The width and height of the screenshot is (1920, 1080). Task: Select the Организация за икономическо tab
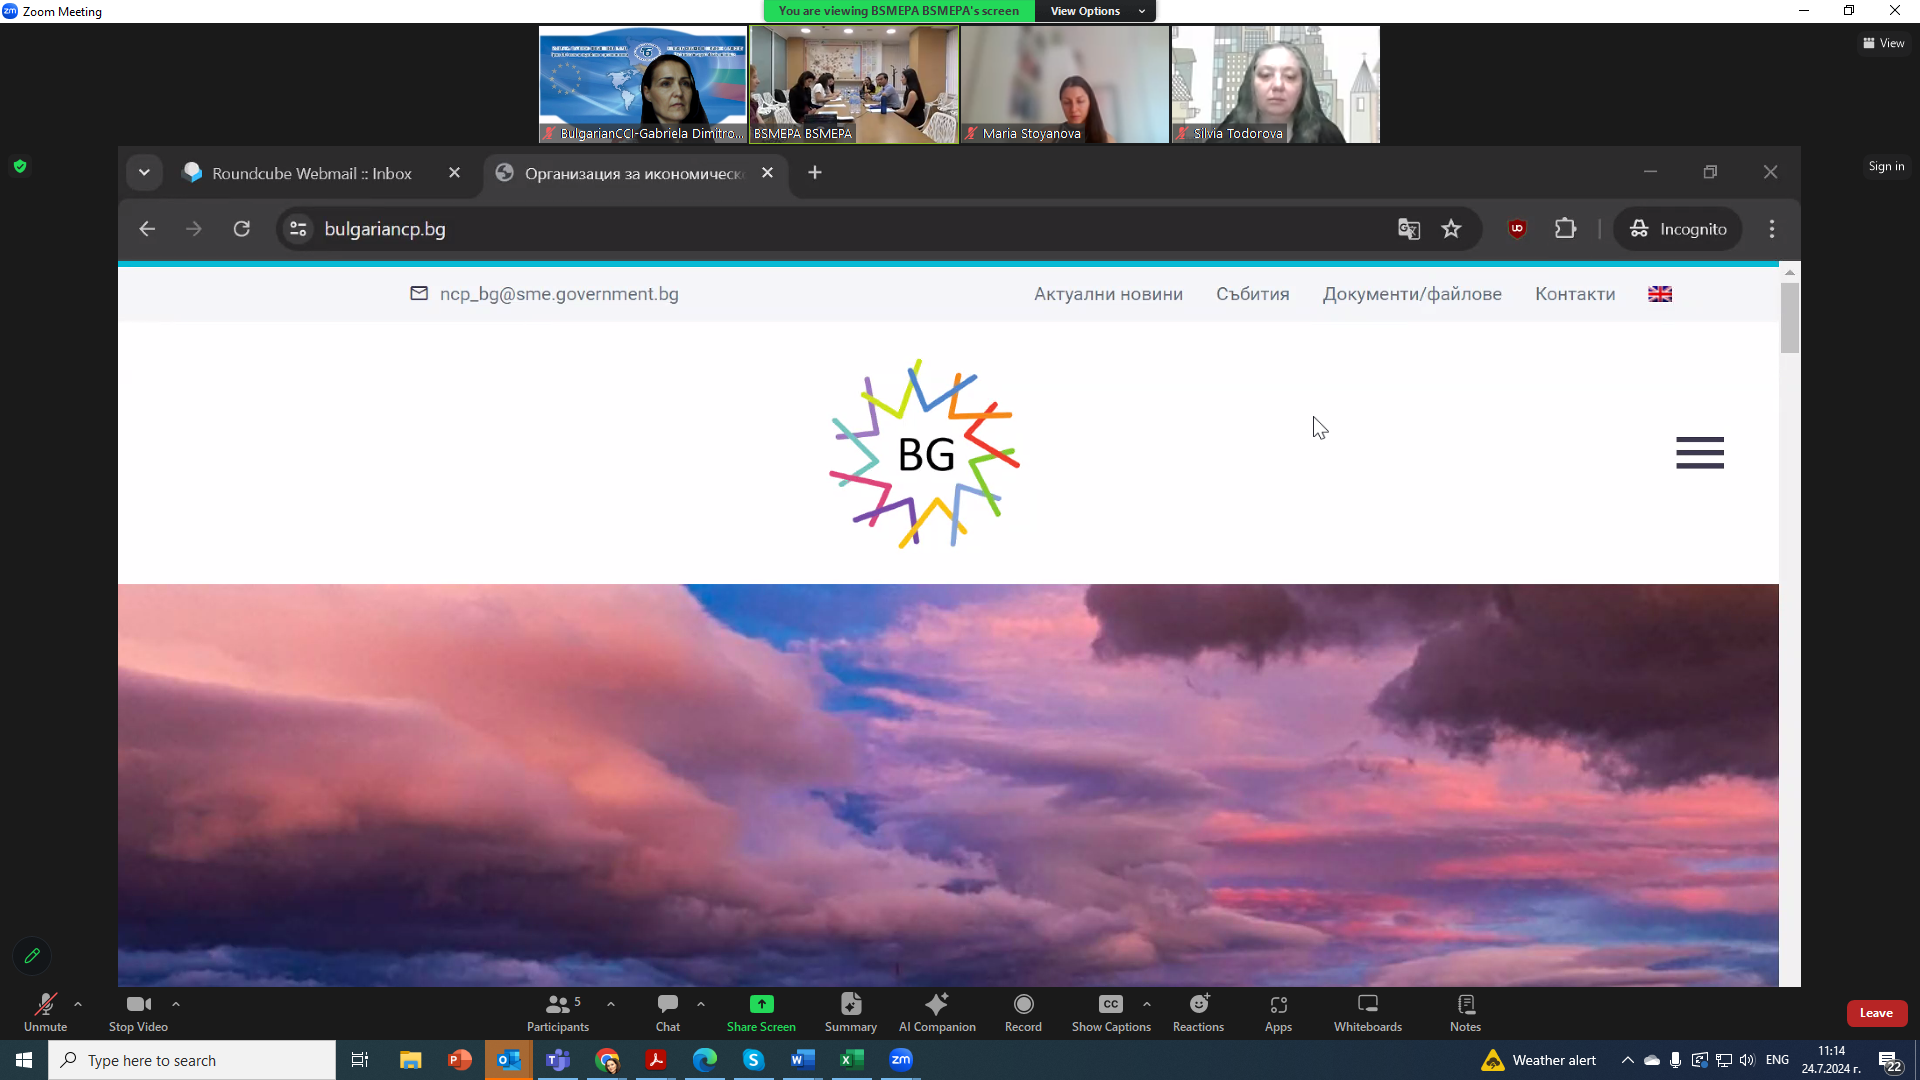(634, 173)
